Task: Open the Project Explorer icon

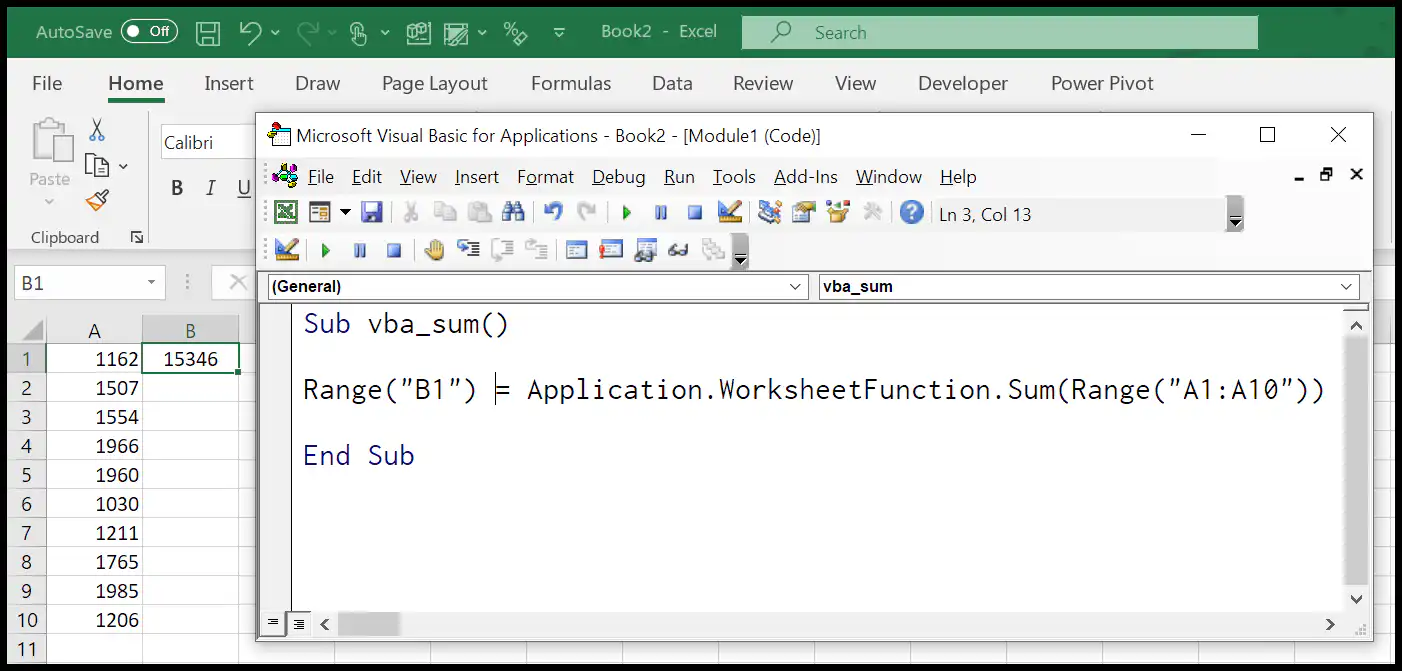Action: pyautogui.click(x=769, y=212)
